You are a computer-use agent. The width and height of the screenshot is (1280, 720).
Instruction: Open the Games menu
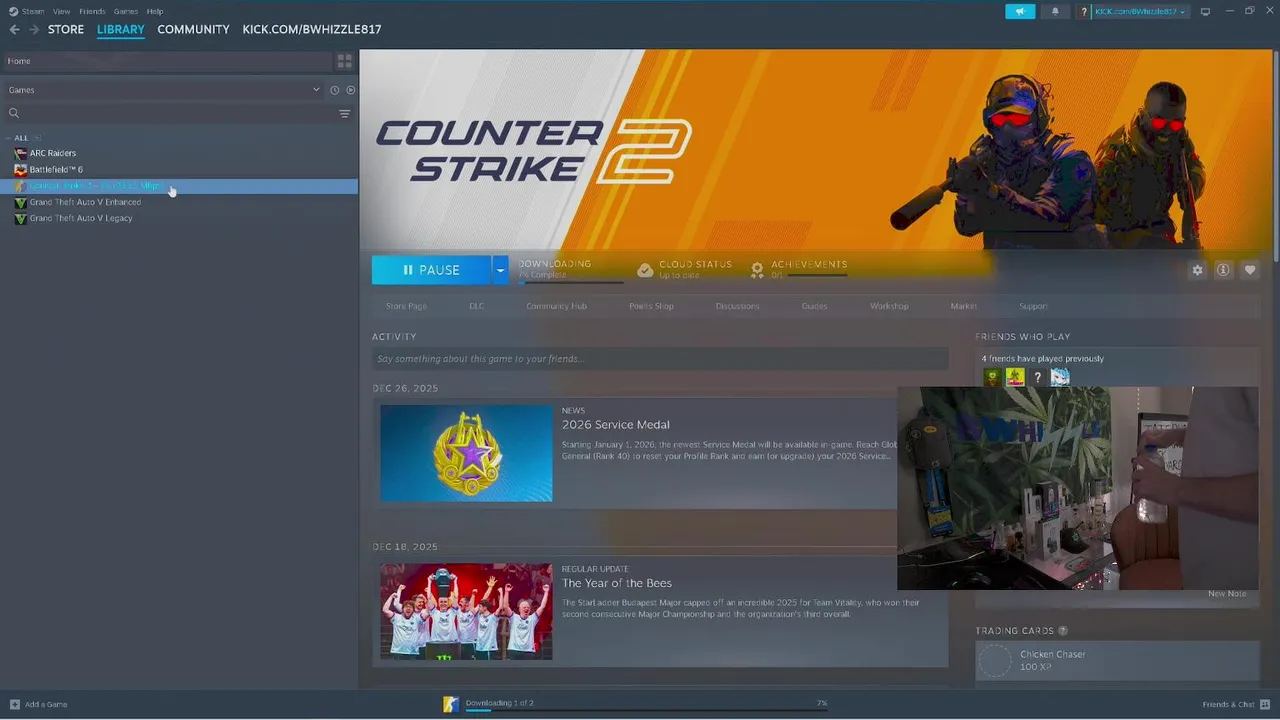coord(126,11)
